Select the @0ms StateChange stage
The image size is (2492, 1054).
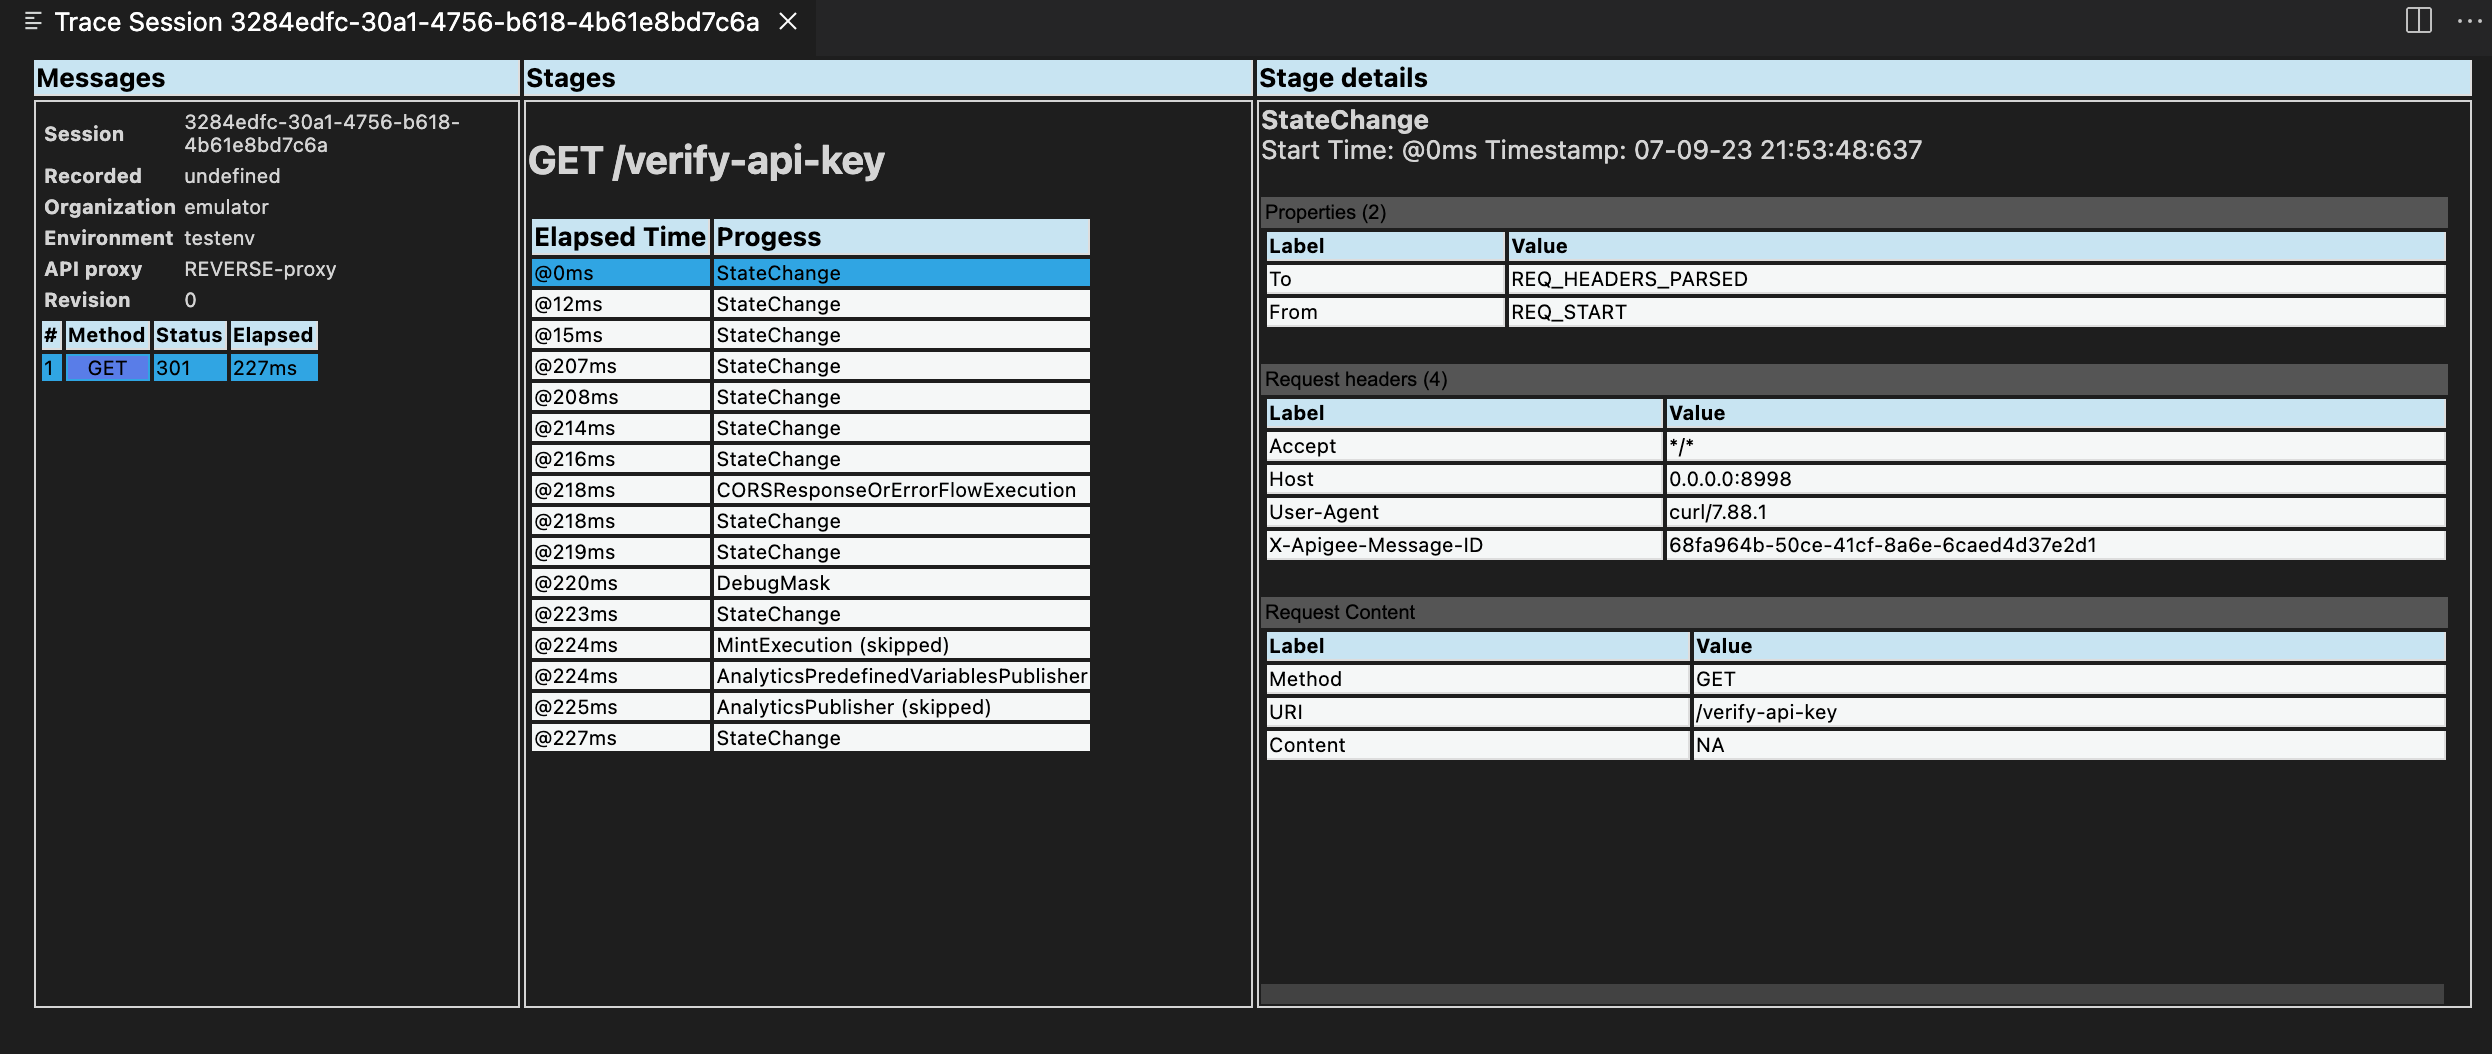coord(810,272)
